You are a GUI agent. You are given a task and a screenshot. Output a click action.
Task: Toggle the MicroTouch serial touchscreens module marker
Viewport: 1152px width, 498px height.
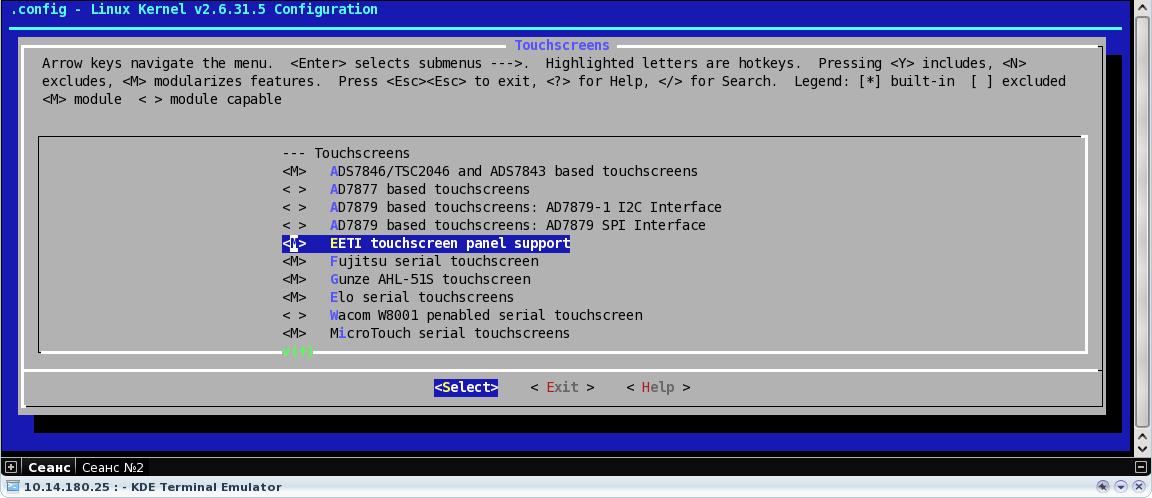click(294, 333)
